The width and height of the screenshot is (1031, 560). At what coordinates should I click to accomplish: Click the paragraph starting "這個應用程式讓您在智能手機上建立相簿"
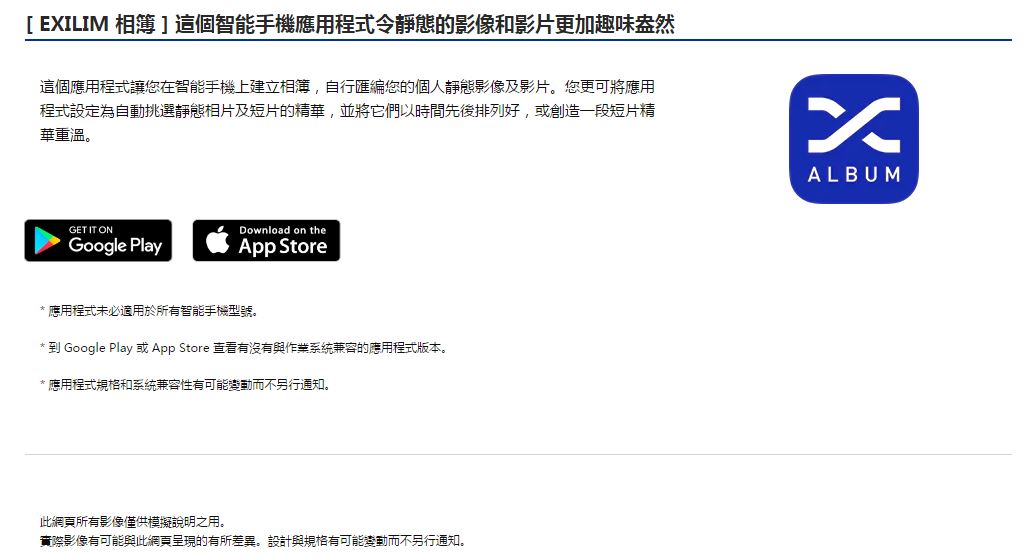point(347,111)
